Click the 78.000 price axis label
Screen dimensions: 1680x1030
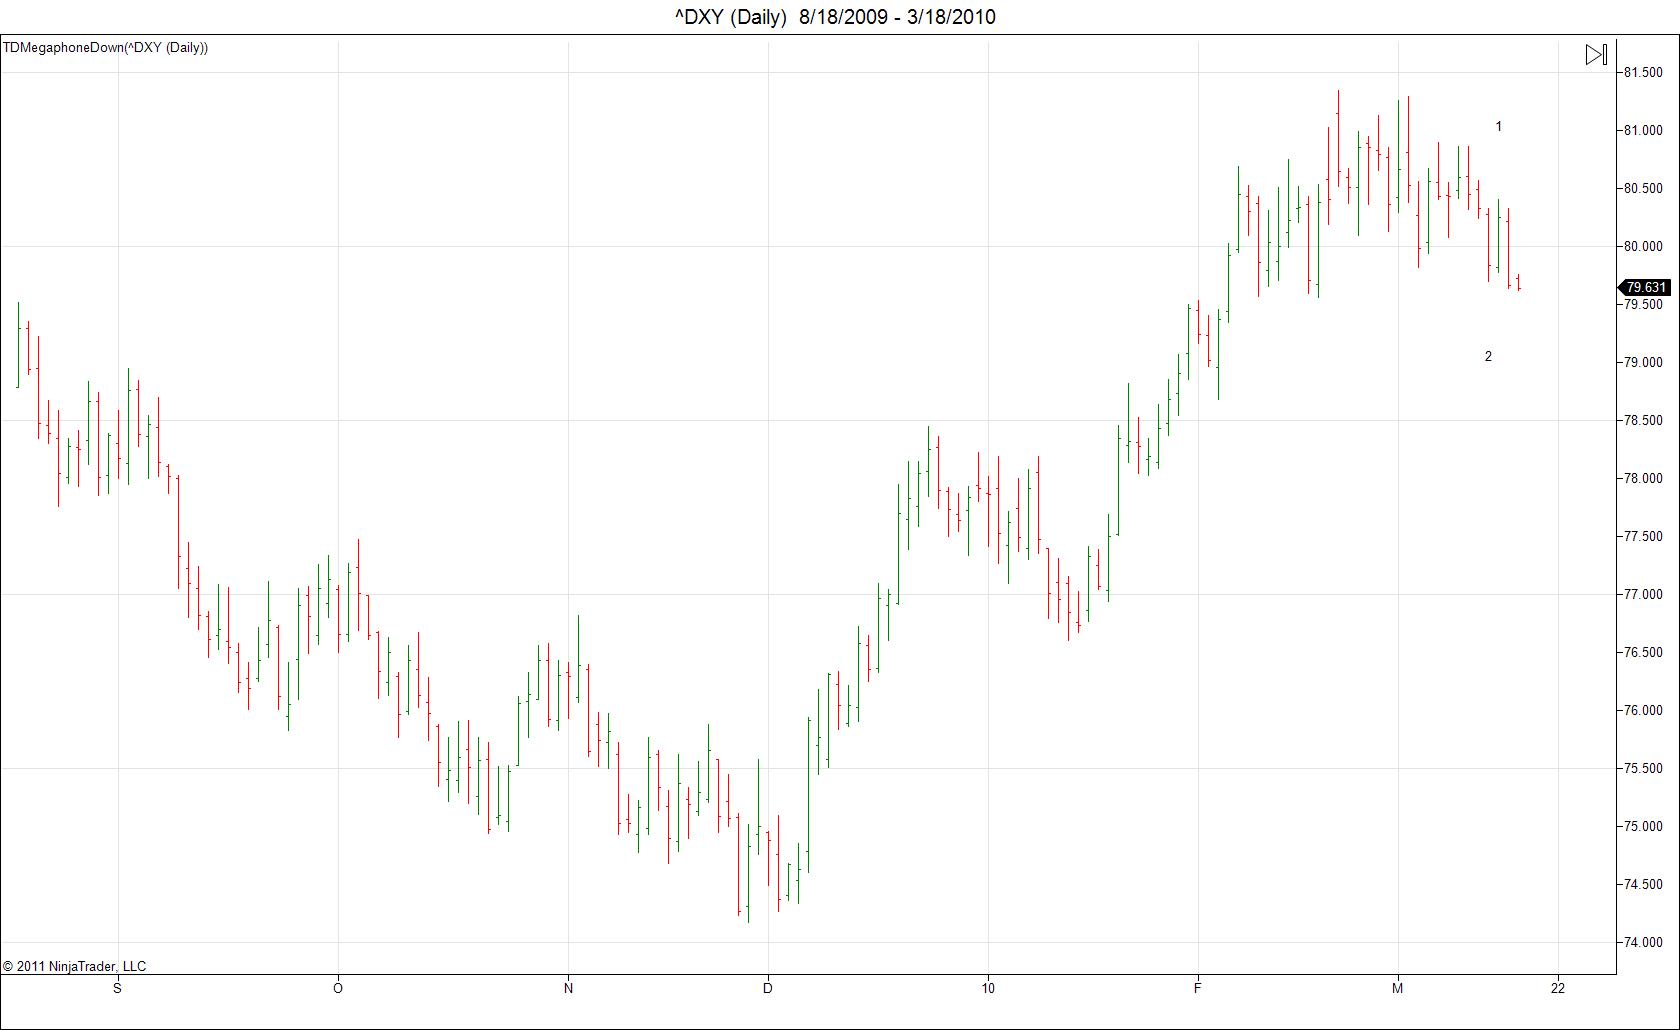pos(1643,478)
